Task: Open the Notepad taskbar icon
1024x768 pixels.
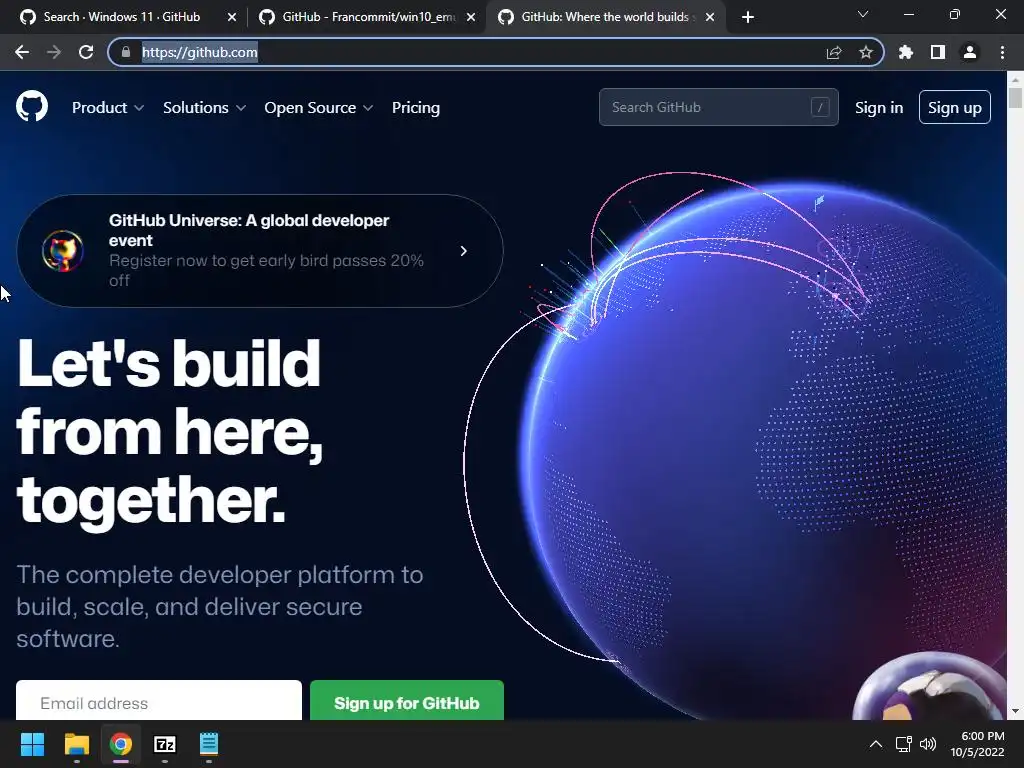Action: click(208, 744)
